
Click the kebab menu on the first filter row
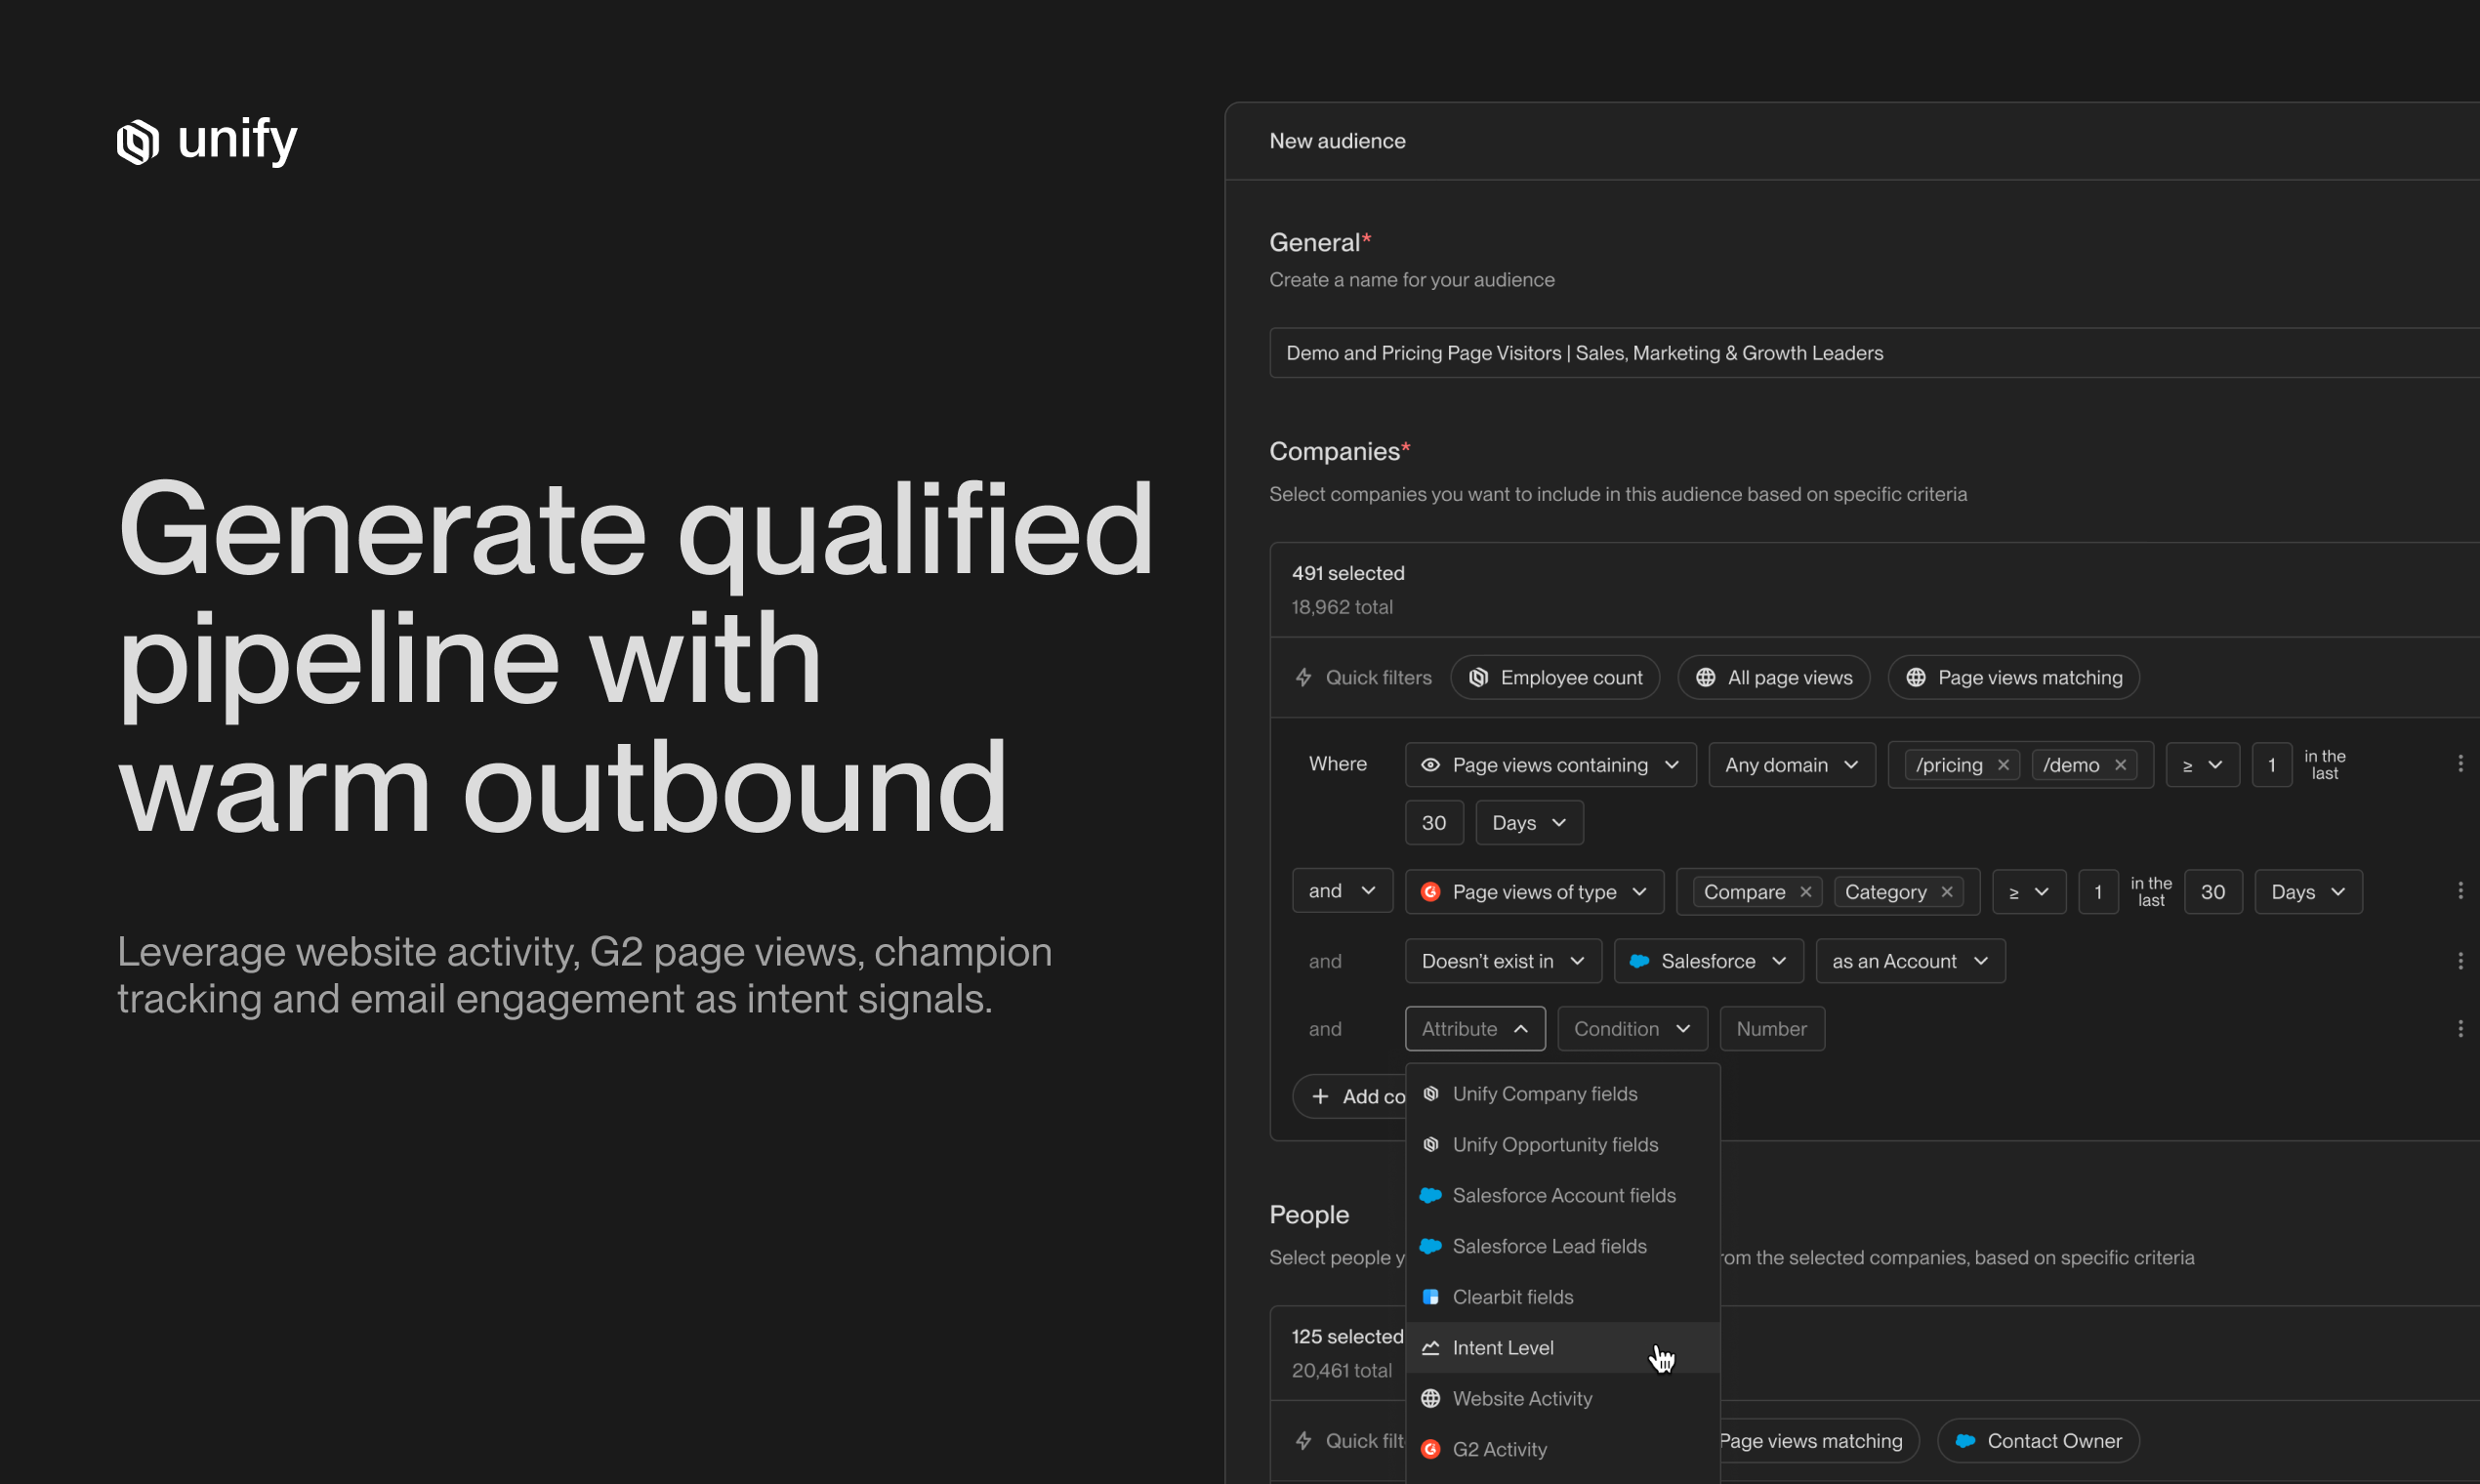coord(2461,763)
